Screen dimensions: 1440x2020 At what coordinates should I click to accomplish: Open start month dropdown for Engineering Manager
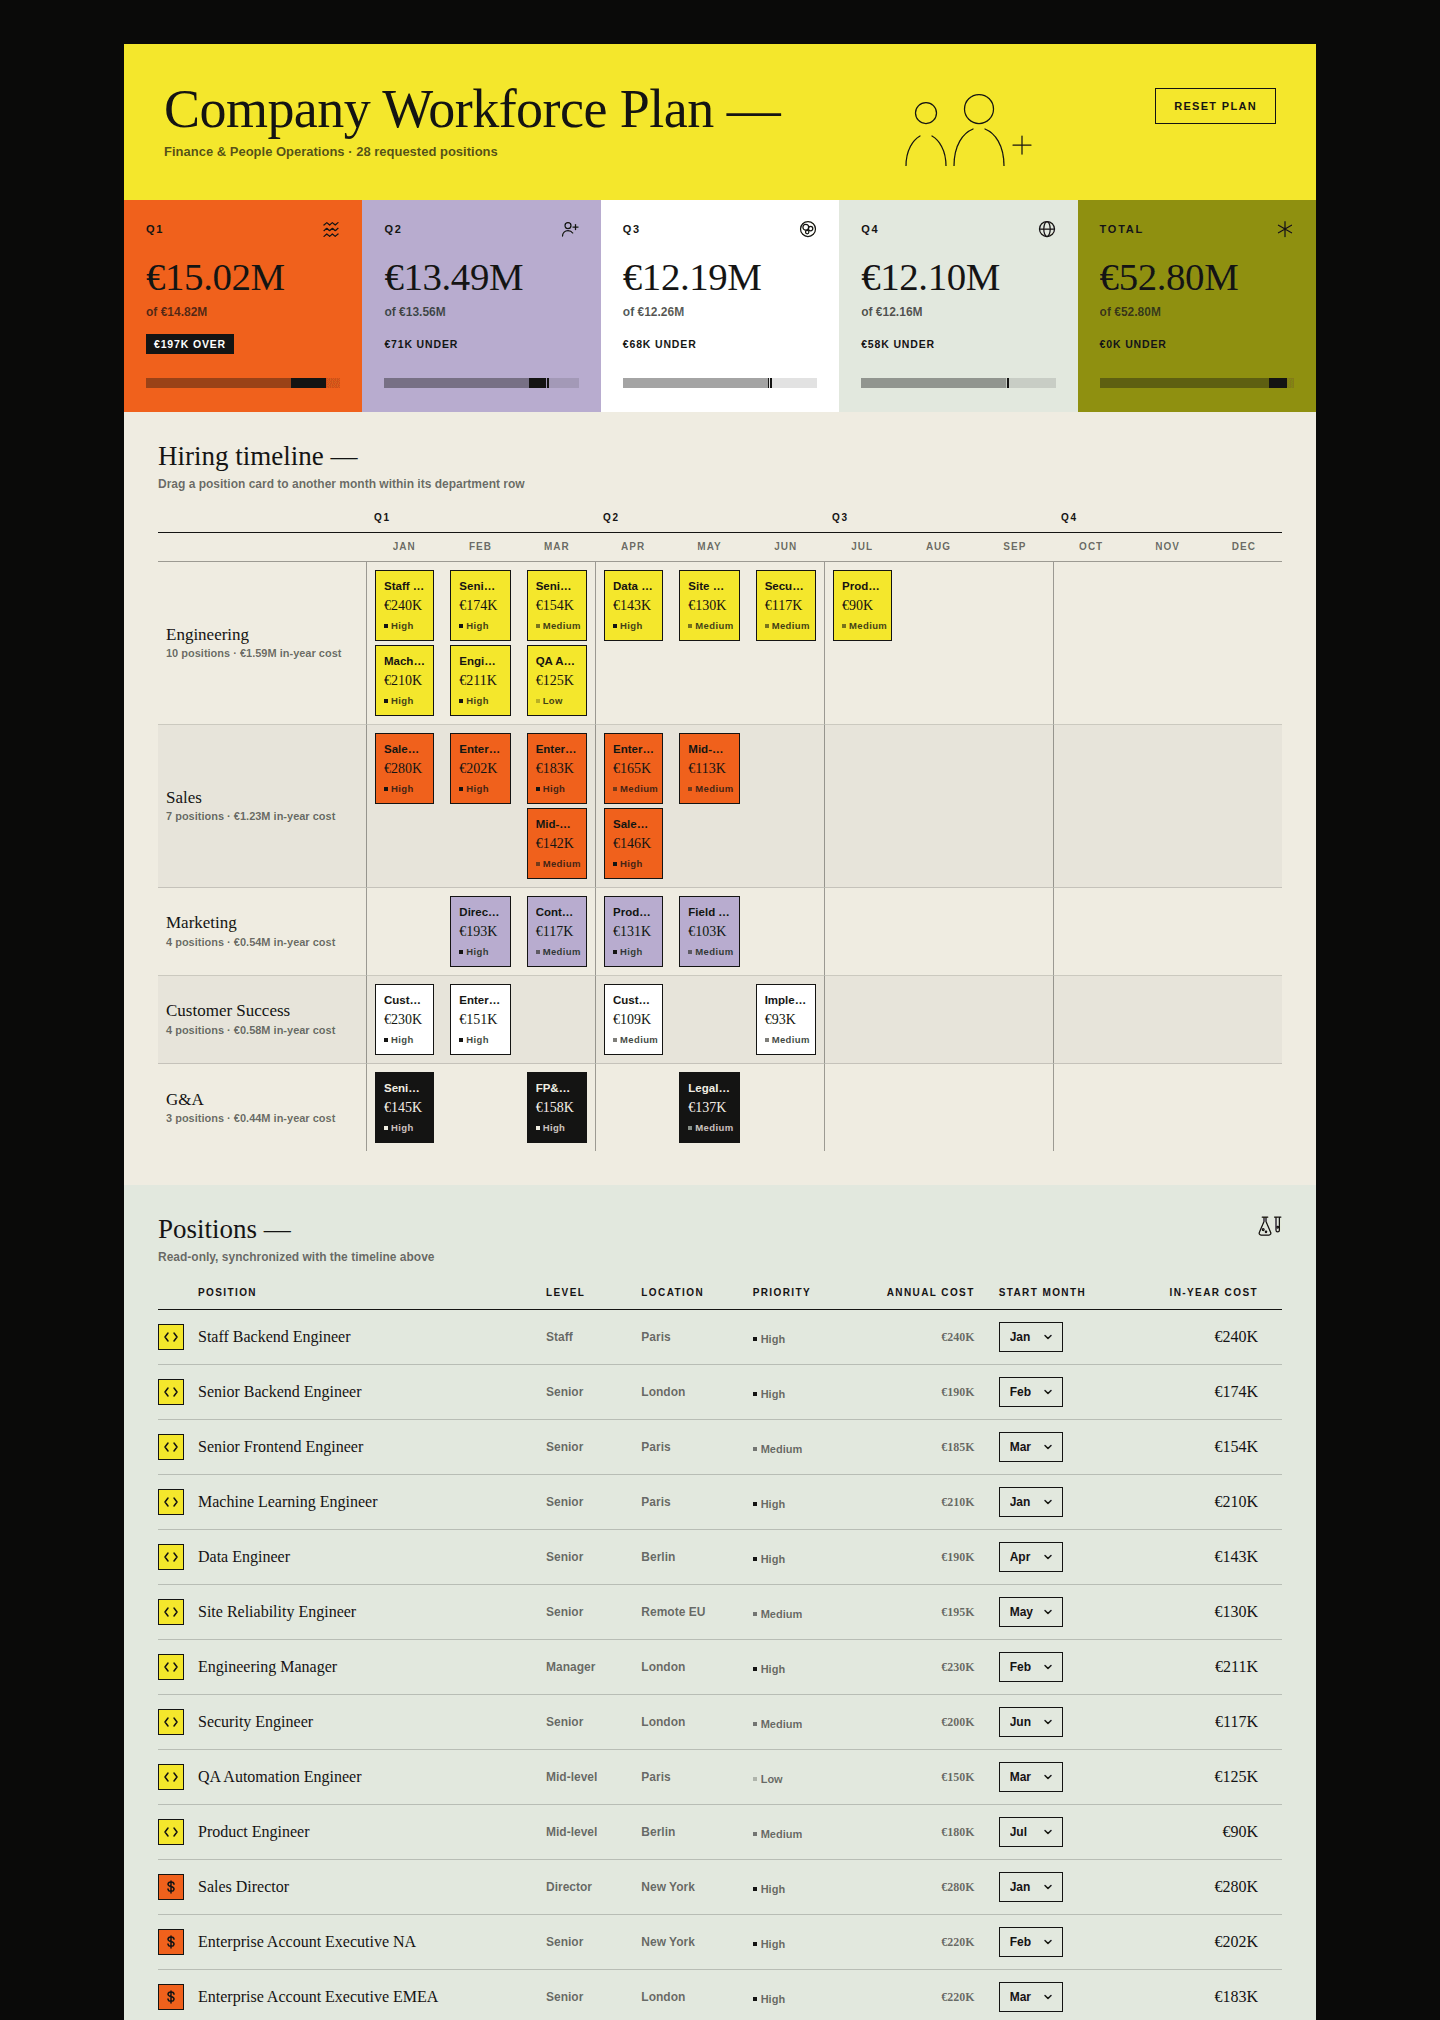coord(1030,1667)
